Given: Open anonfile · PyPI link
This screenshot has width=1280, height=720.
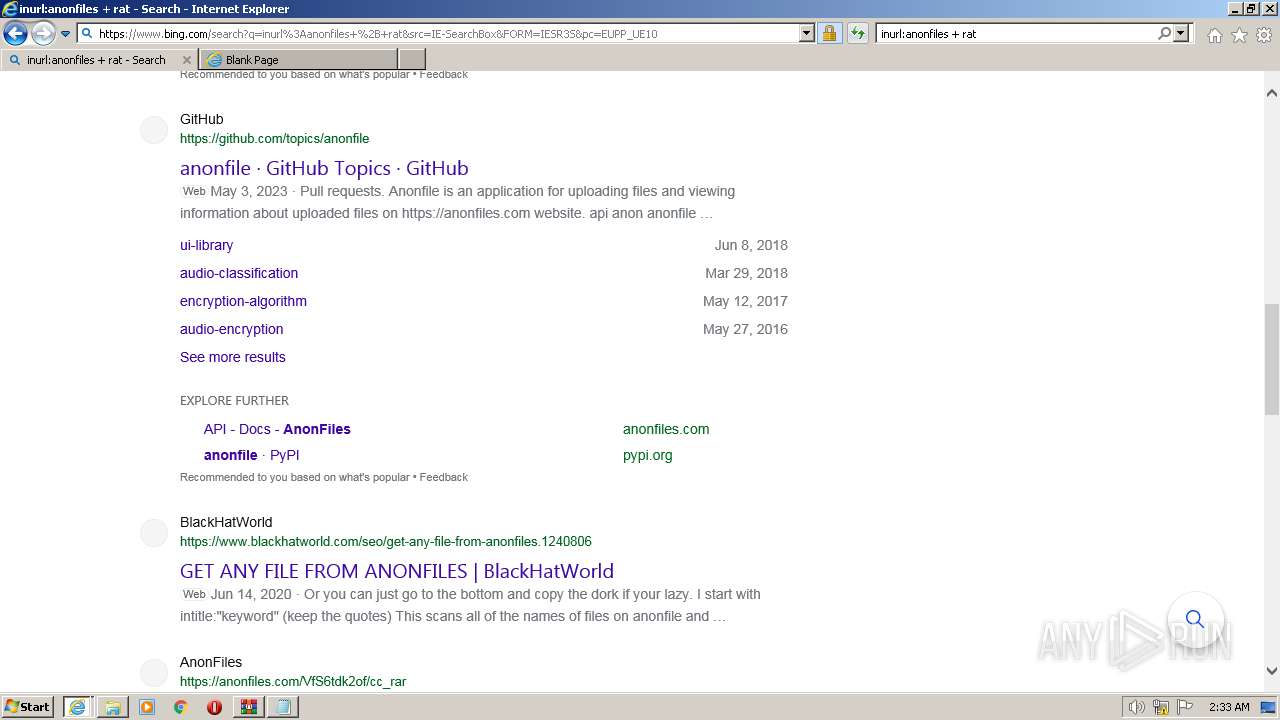Looking at the screenshot, I should [x=251, y=455].
